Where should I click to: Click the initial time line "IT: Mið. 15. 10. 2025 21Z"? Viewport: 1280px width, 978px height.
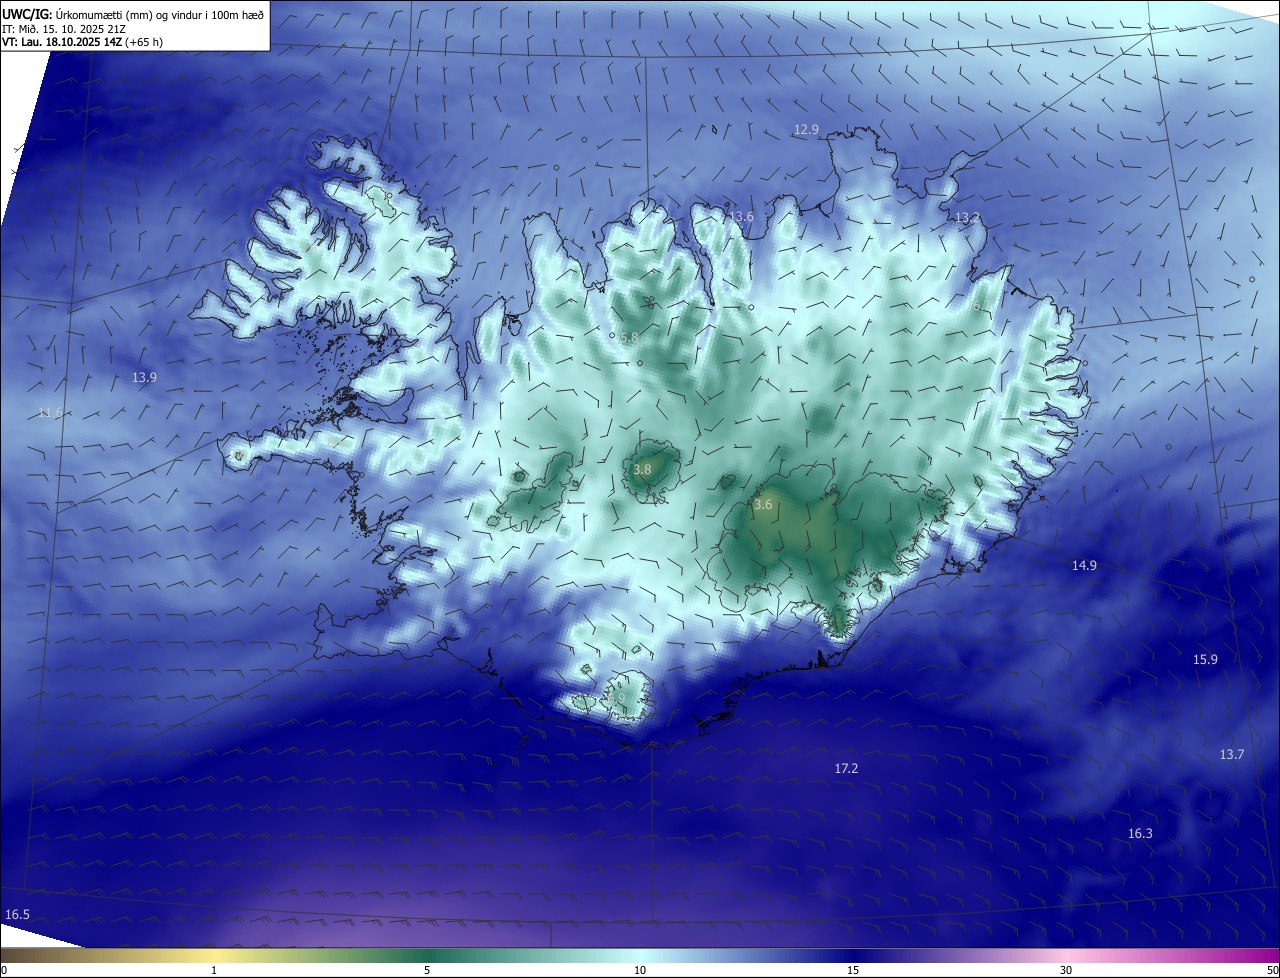(x=63, y=29)
